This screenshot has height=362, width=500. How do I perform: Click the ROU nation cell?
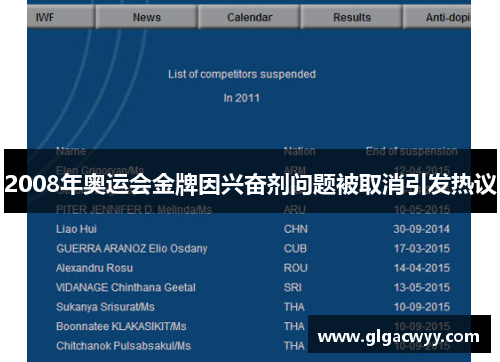pos(296,268)
